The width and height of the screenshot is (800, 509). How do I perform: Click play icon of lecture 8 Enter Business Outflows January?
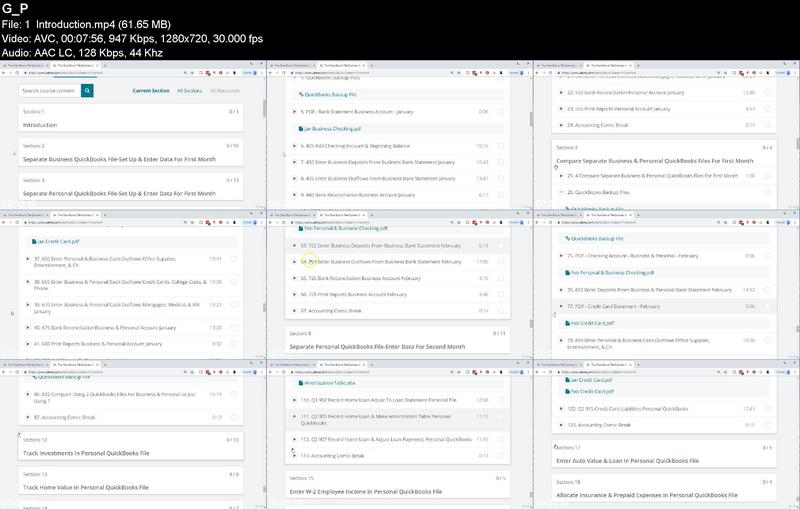(x=294, y=179)
